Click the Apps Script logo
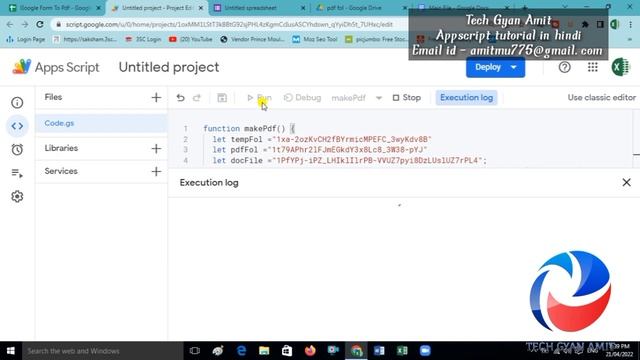This screenshot has height=360, width=640. pyautogui.click(x=22, y=67)
